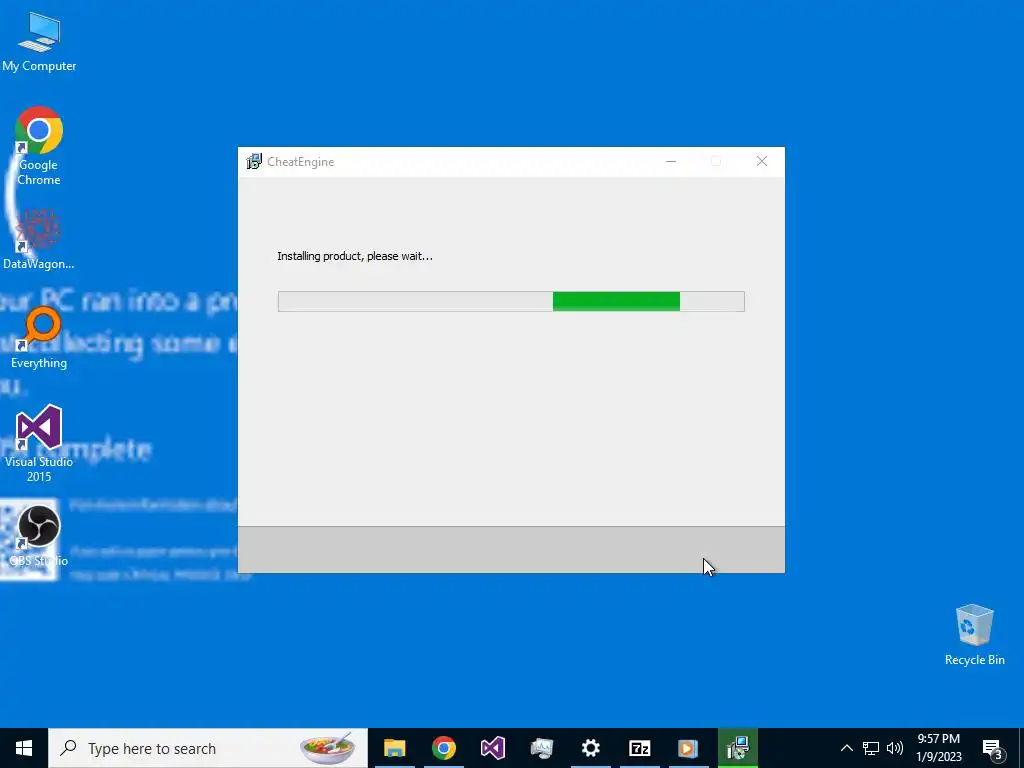Open the DataWagon desktop shortcut

point(39,240)
